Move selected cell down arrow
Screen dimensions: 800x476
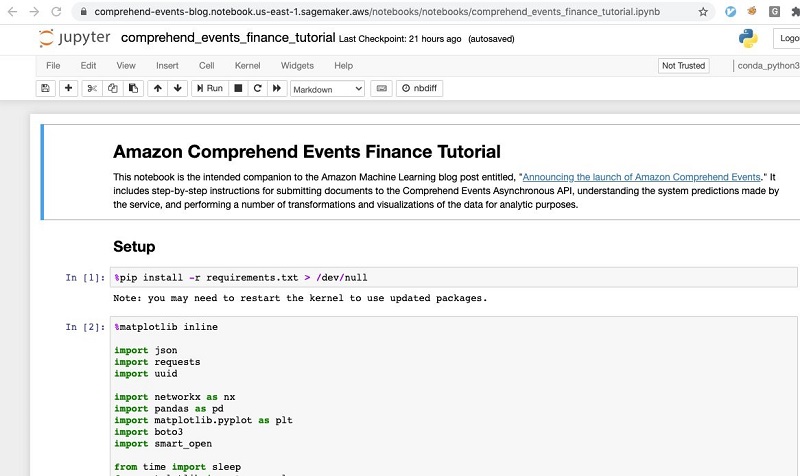point(178,88)
